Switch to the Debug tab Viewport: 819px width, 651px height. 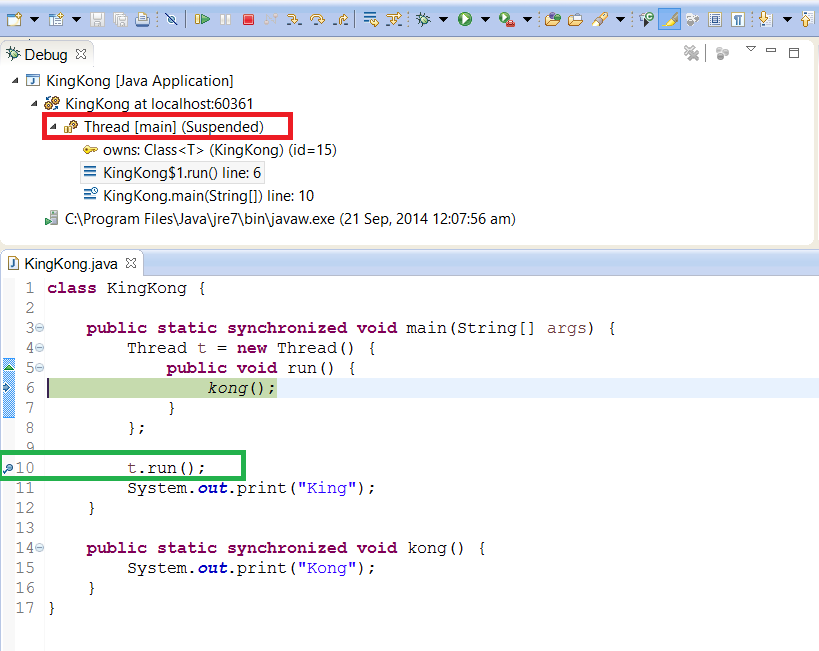coord(47,54)
